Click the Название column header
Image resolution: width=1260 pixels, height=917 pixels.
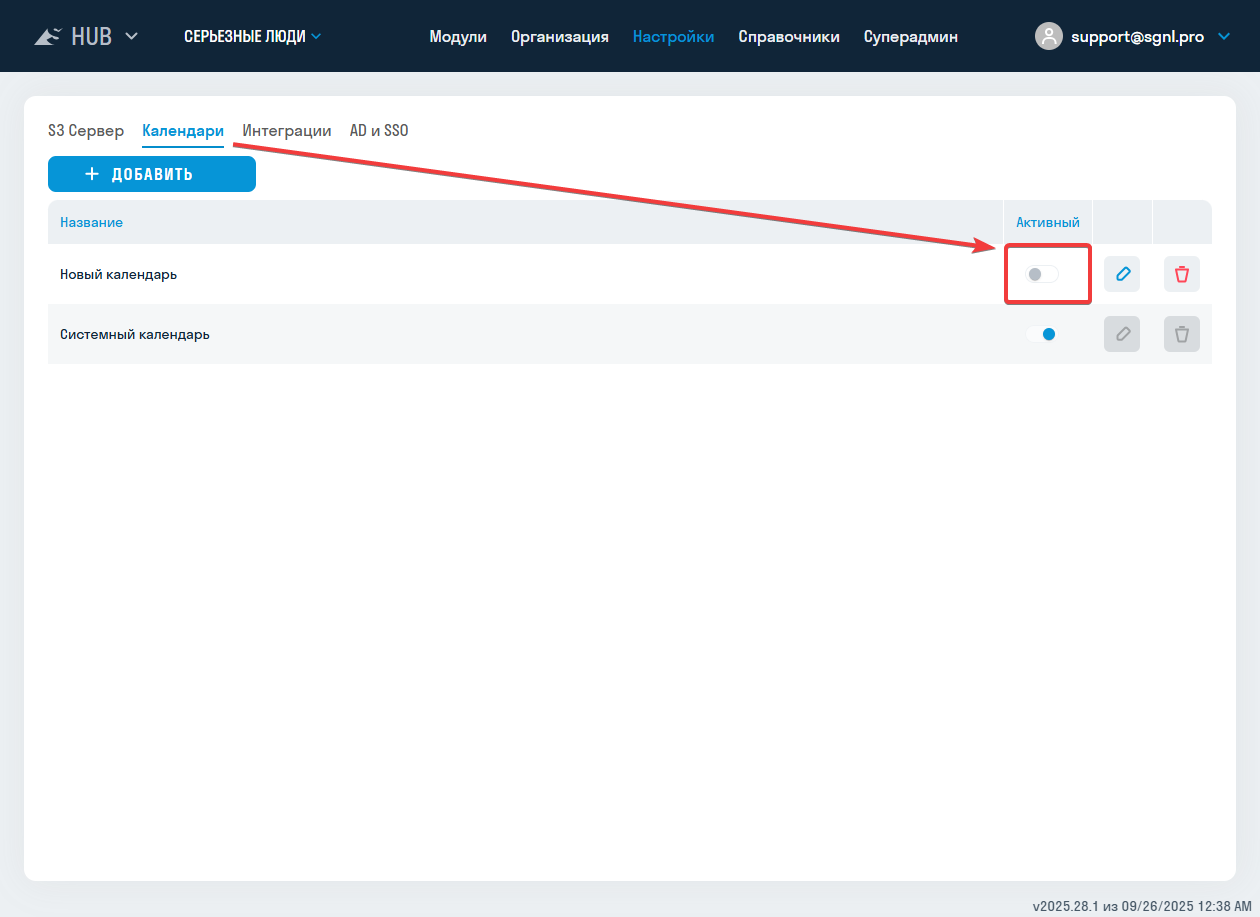click(91, 222)
